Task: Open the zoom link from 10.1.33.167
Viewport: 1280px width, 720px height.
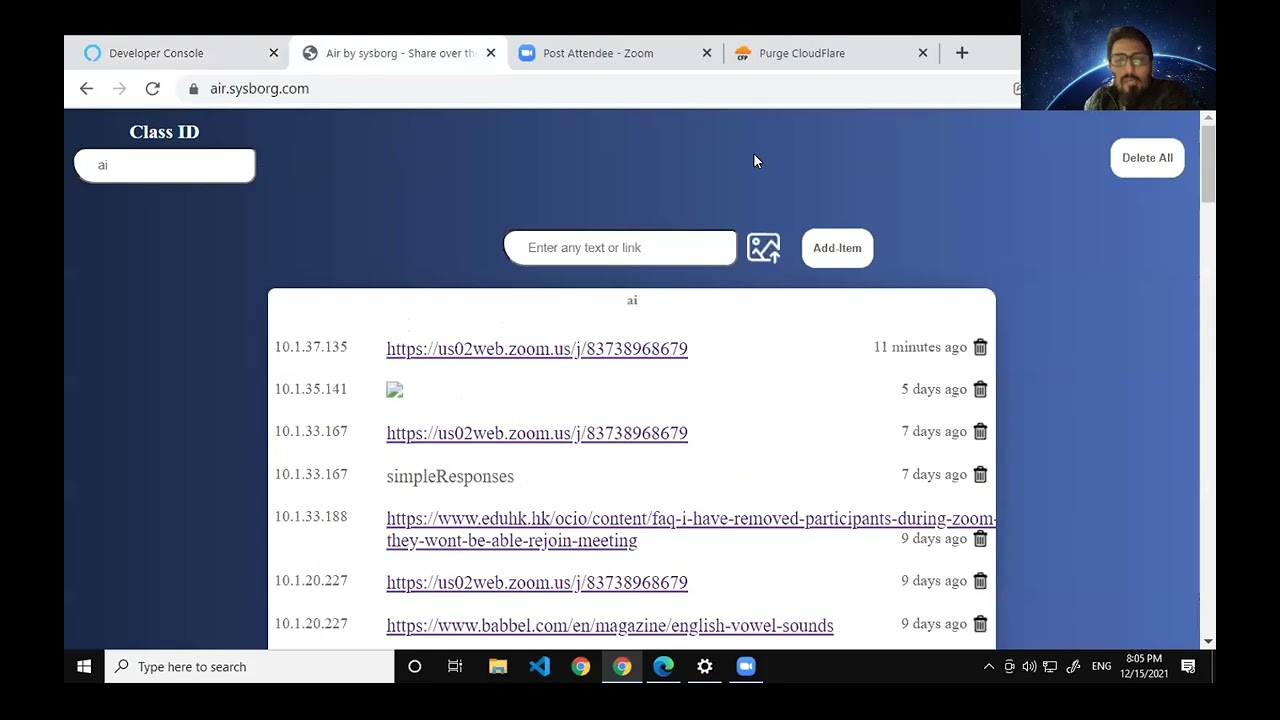Action: click(x=537, y=433)
